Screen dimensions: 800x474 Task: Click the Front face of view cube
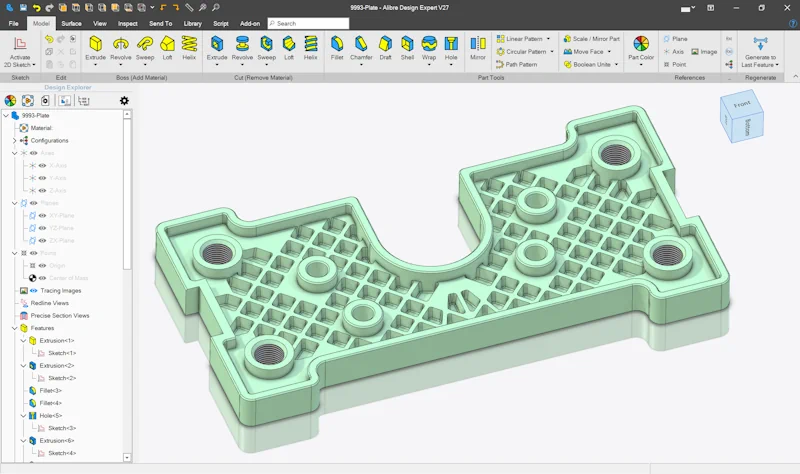[x=741, y=105]
